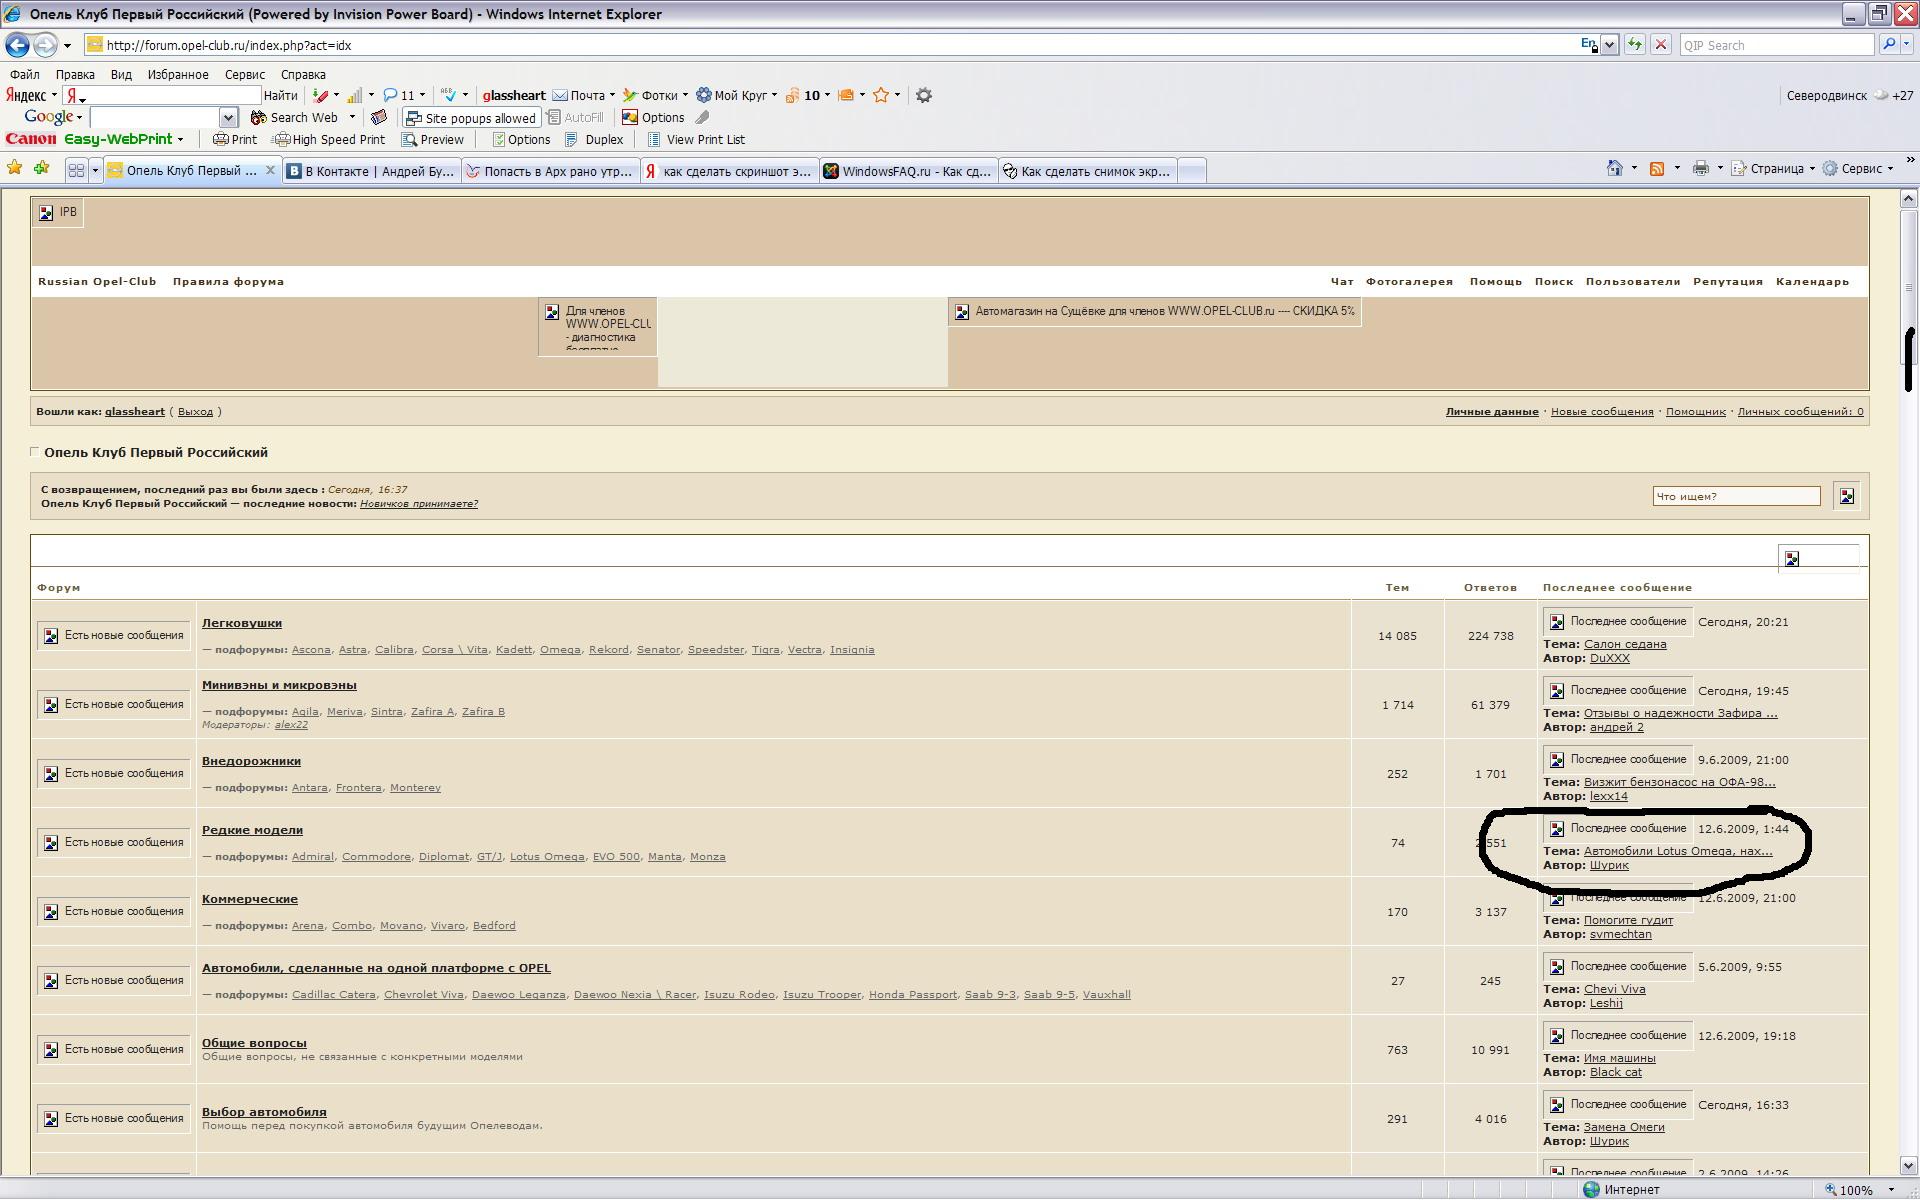Viewport: 1920px width, 1200px height.
Task: Click Canon Print button
Action: (235, 139)
